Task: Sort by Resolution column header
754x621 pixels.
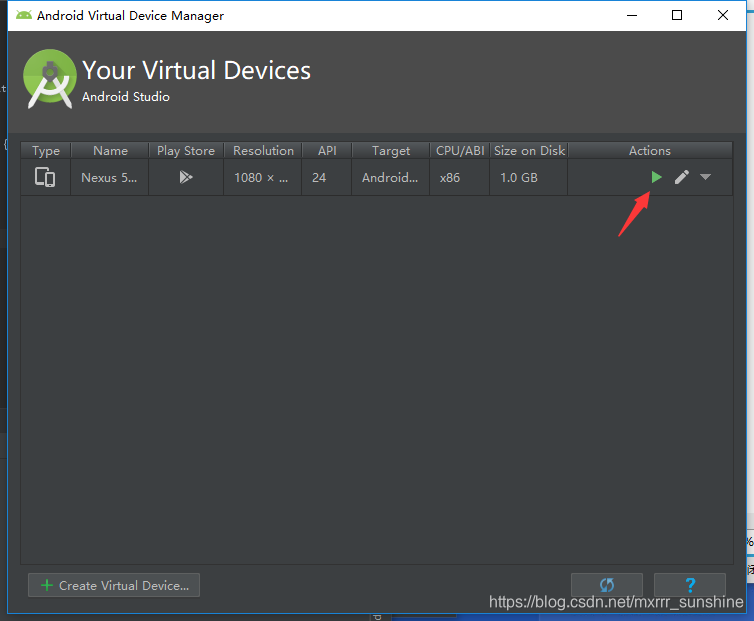Action: pyautogui.click(x=263, y=151)
